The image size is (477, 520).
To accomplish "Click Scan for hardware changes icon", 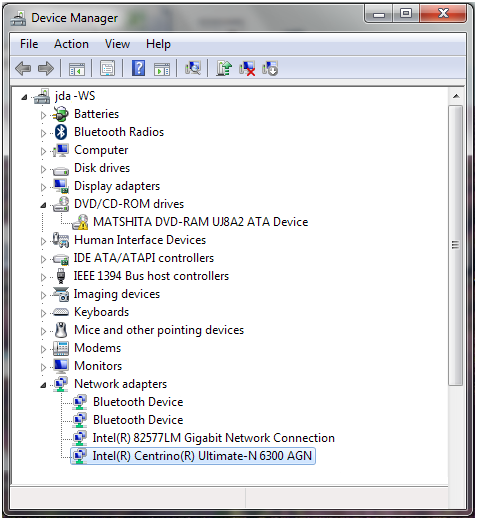I will 193,68.
